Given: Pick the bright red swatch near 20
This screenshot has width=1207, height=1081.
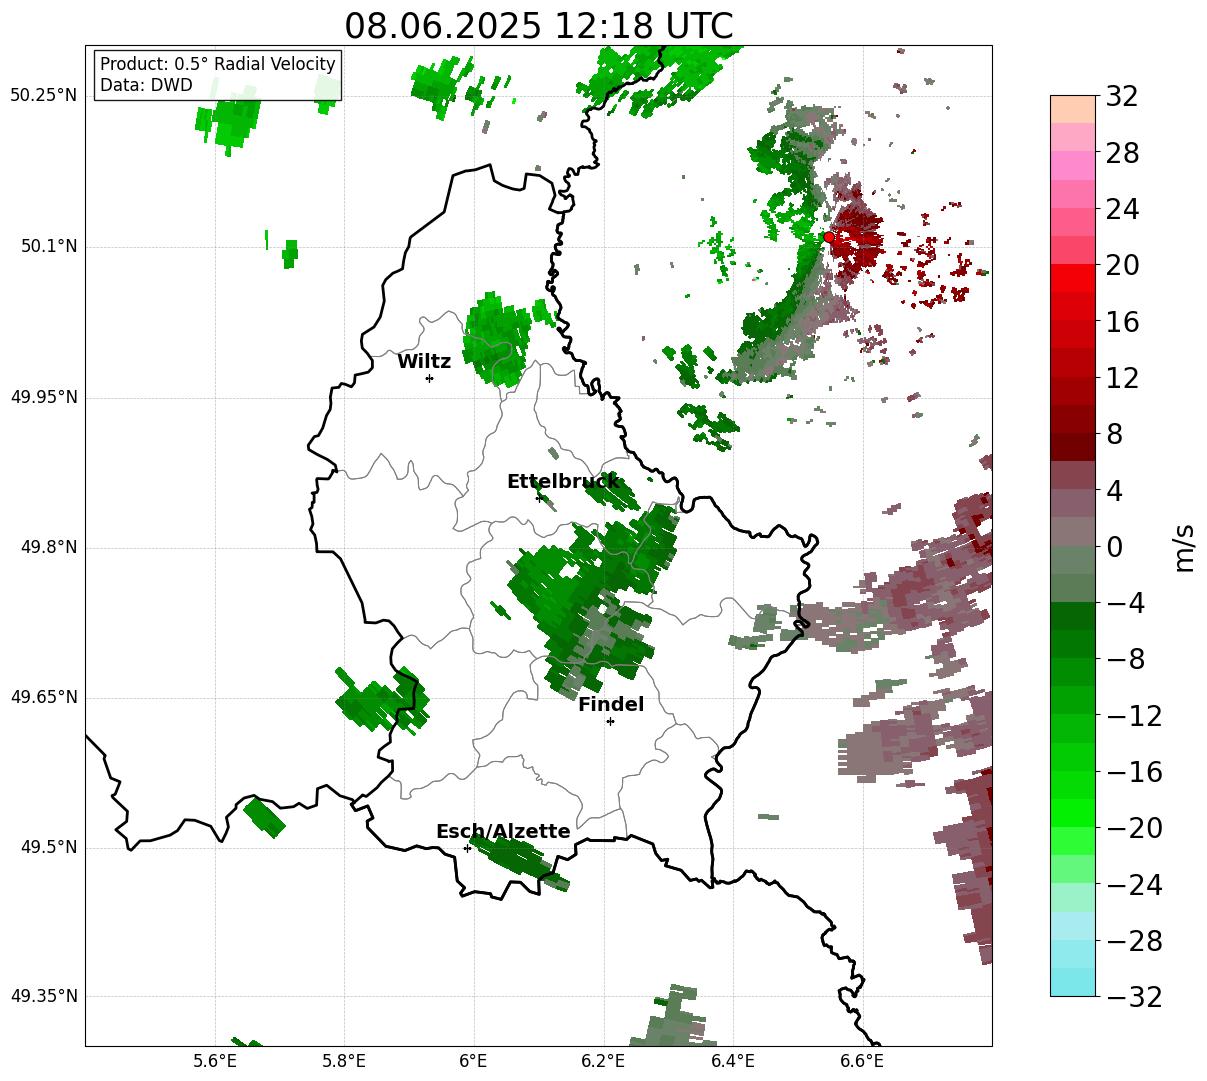Looking at the screenshot, I should 1072,278.
